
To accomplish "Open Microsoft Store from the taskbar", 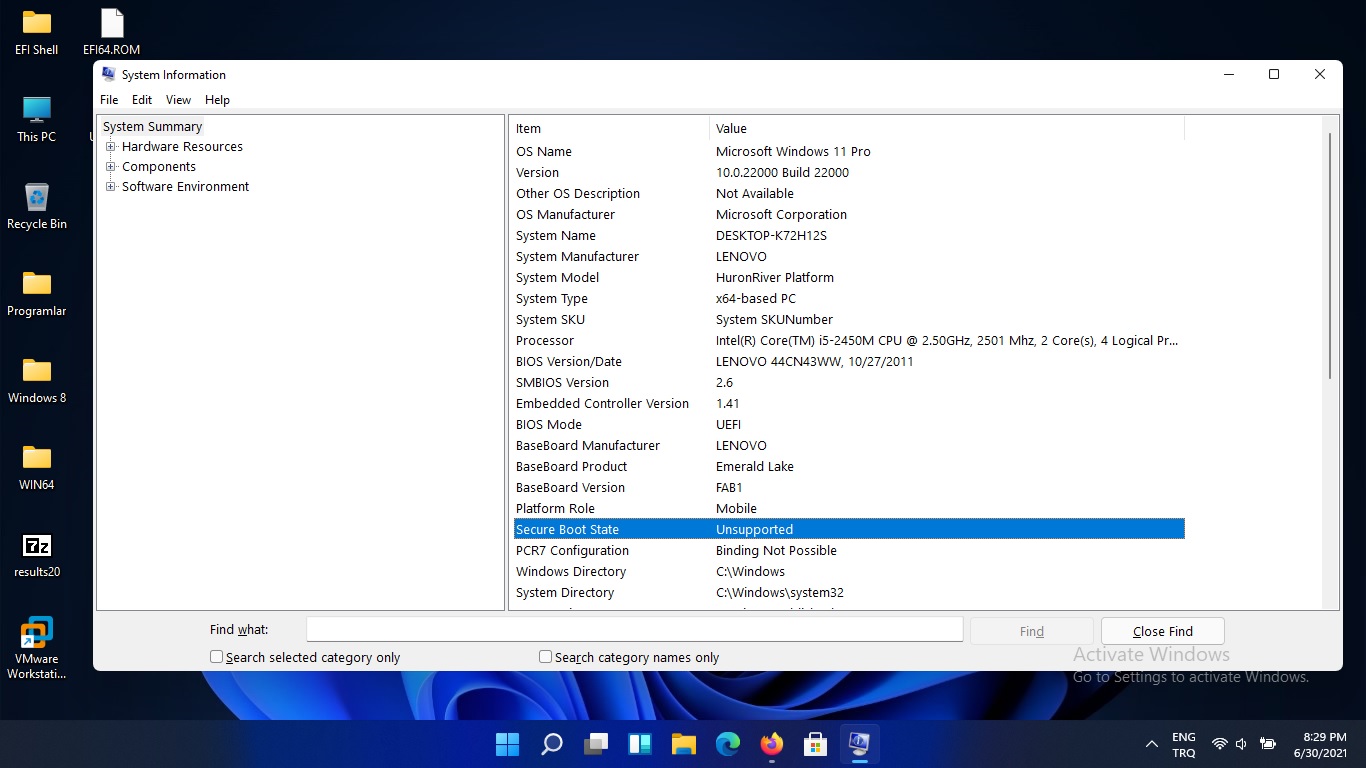I will (x=815, y=744).
